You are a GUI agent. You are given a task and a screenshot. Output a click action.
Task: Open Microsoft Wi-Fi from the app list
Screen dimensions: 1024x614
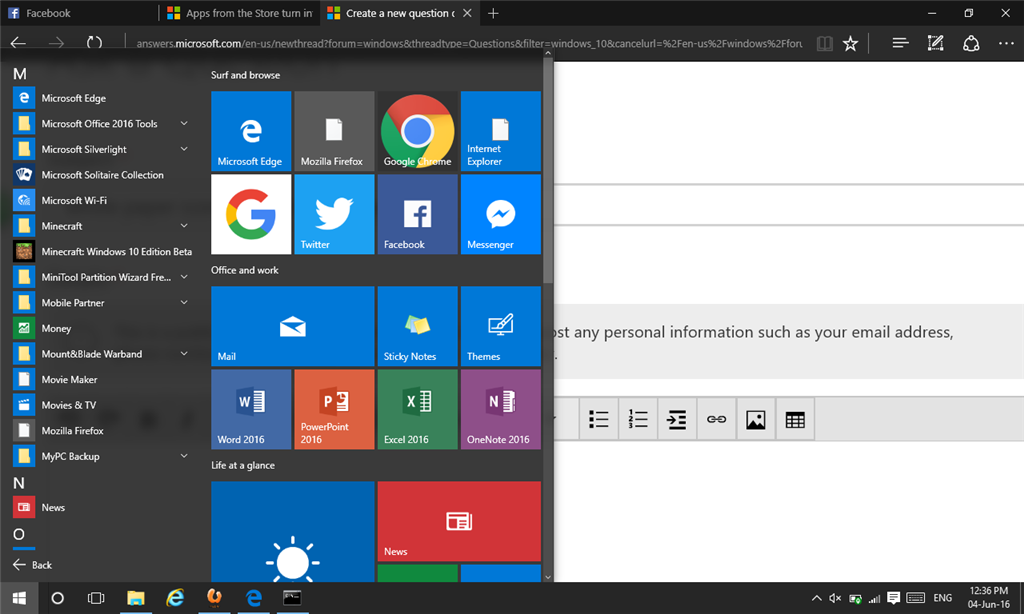click(x=102, y=200)
